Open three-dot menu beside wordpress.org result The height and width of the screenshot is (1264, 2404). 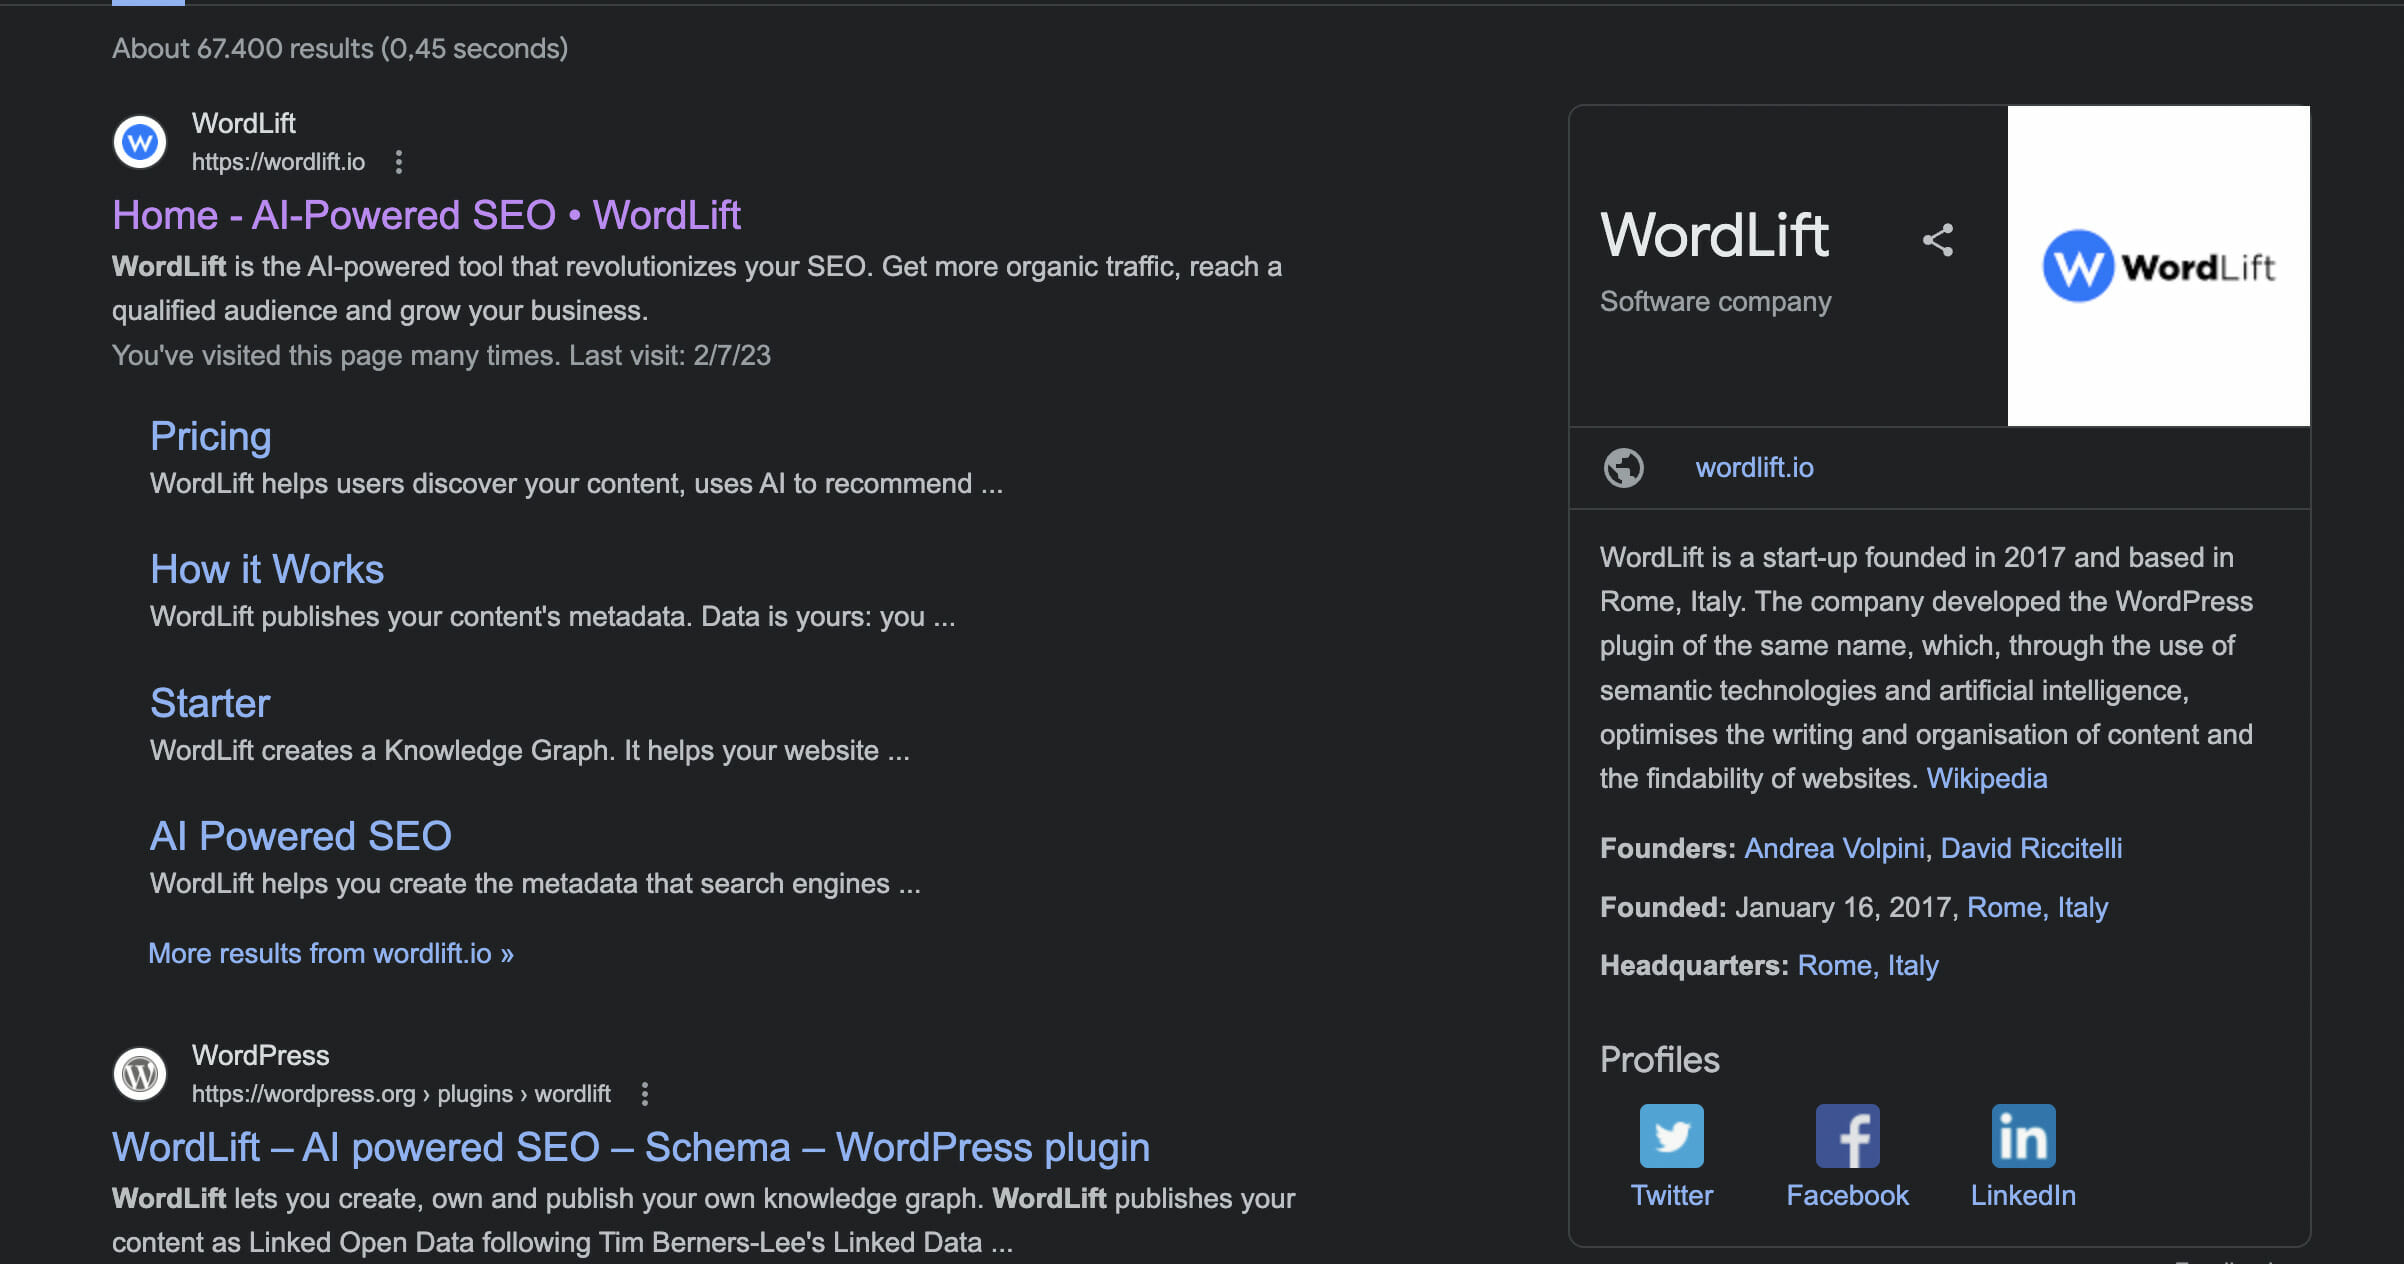[645, 1094]
